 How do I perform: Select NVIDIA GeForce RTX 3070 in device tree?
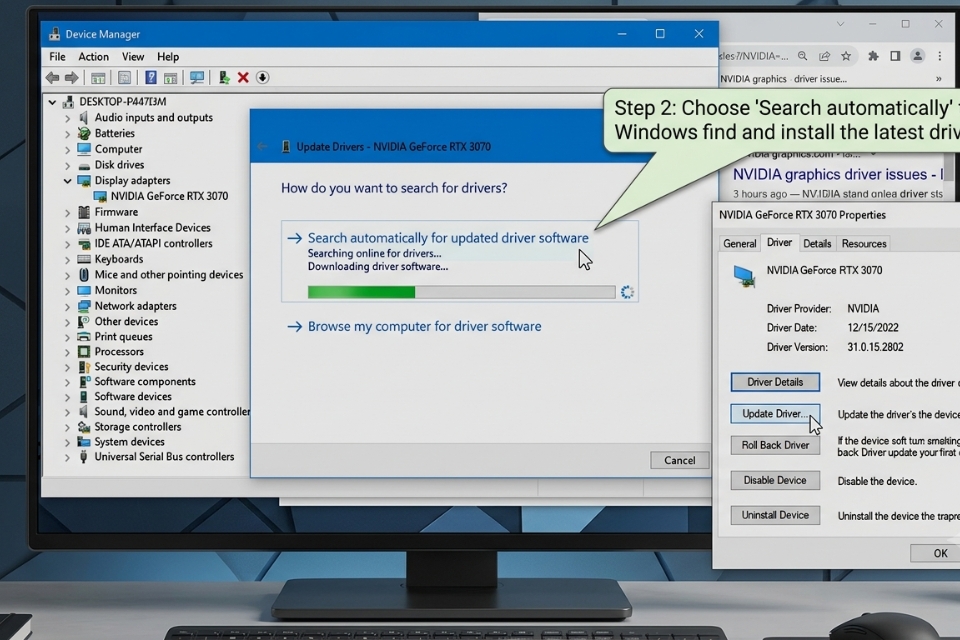(x=169, y=197)
